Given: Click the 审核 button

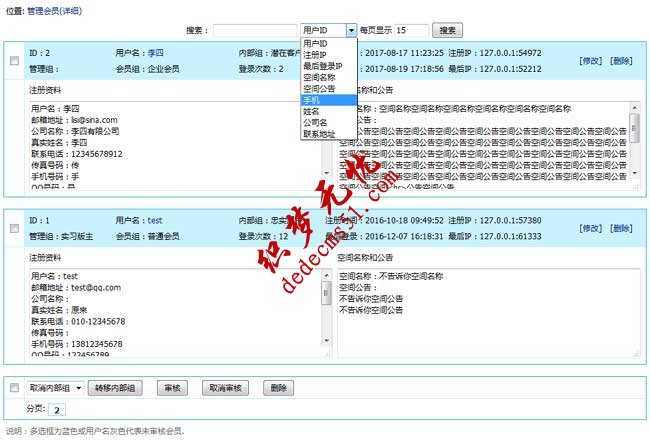Looking at the screenshot, I should point(172,388).
